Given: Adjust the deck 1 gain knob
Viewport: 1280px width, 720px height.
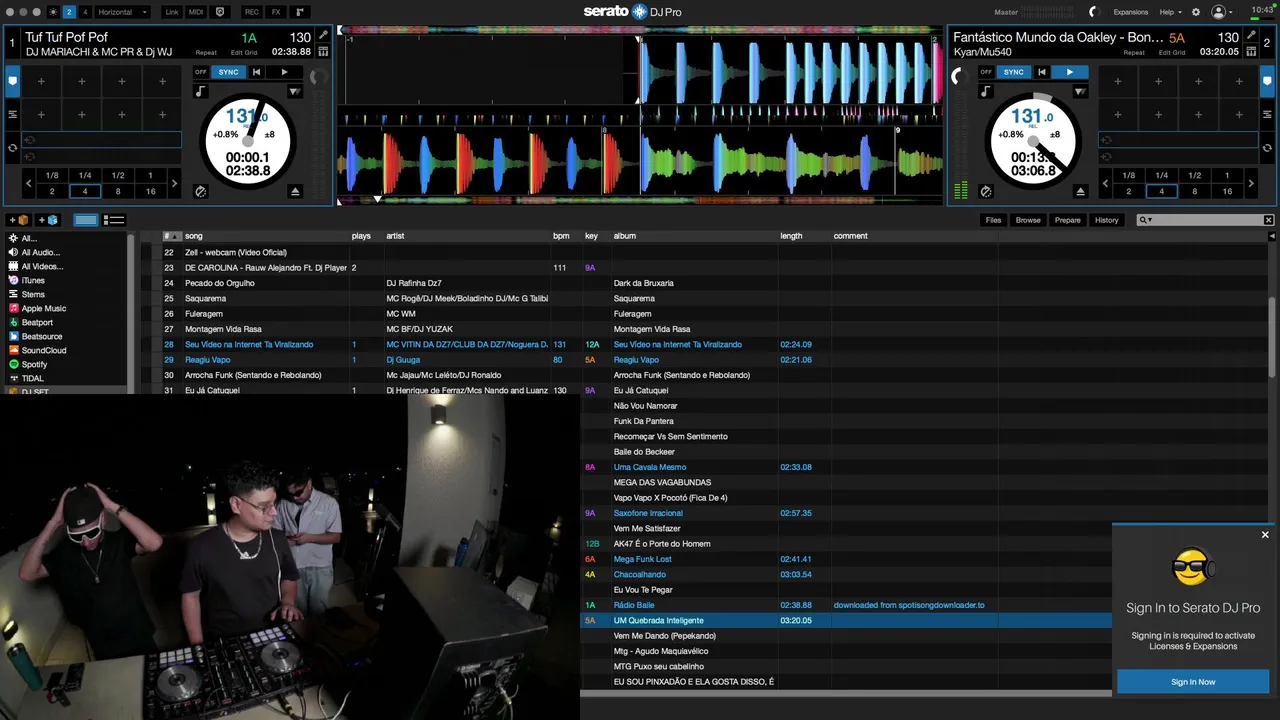Looking at the screenshot, I should point(318,77).
